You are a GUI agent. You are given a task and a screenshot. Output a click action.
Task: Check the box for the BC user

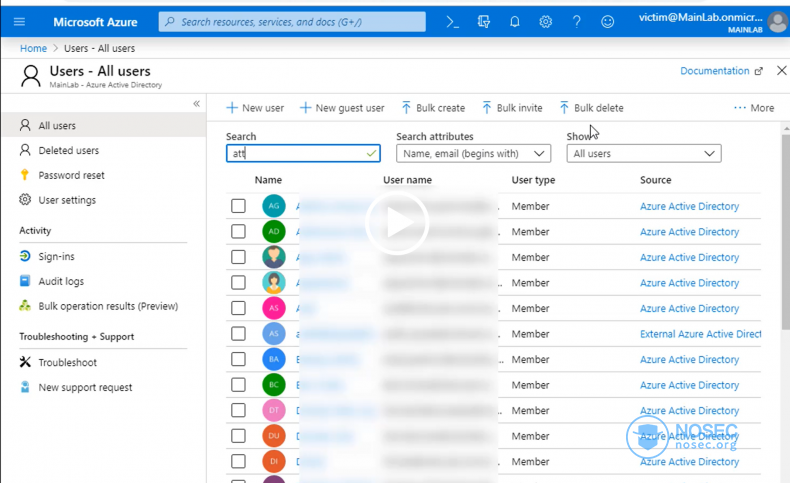[x=238, y=385]
